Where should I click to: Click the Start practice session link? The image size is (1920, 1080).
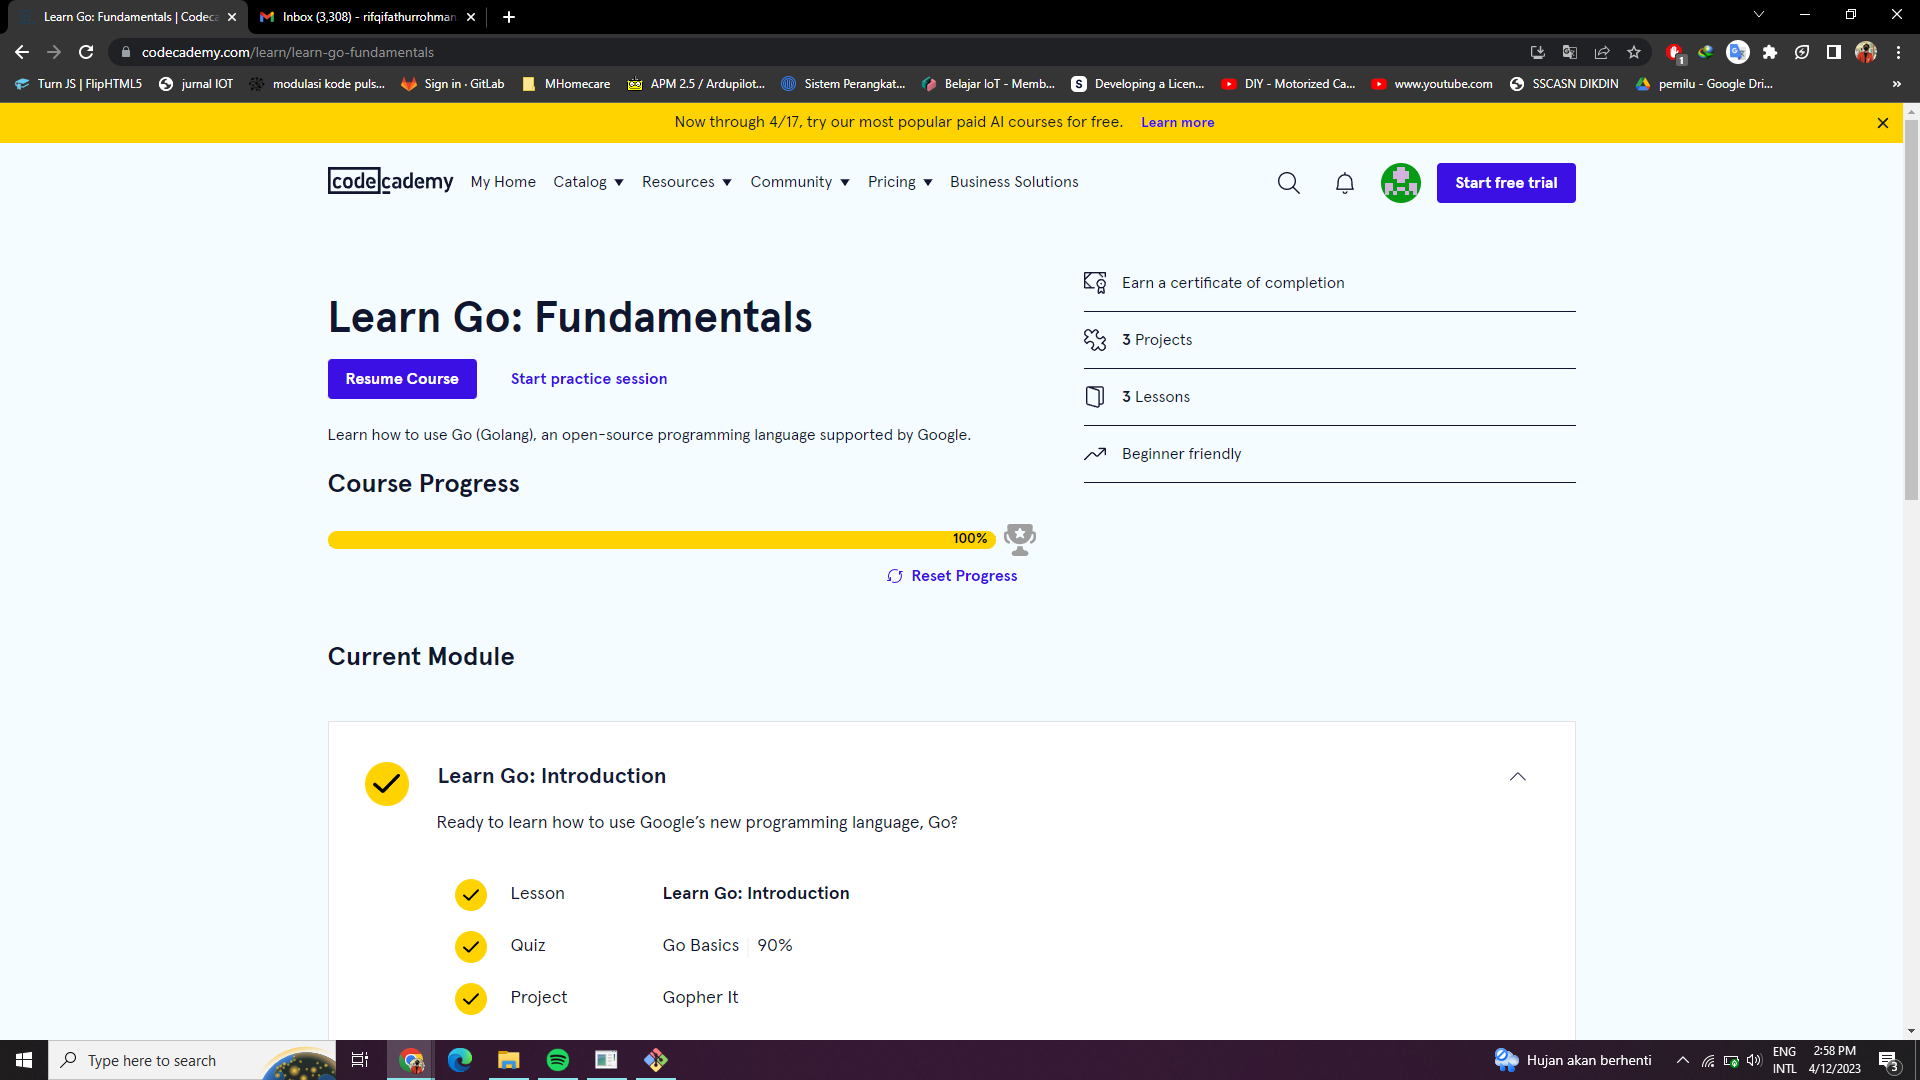click(588, 379)
